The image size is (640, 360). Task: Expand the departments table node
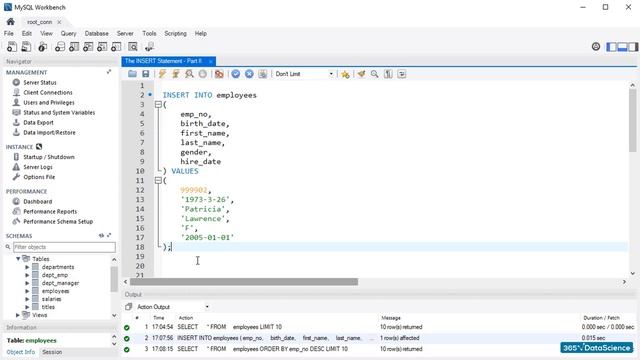tap(27, 267)
